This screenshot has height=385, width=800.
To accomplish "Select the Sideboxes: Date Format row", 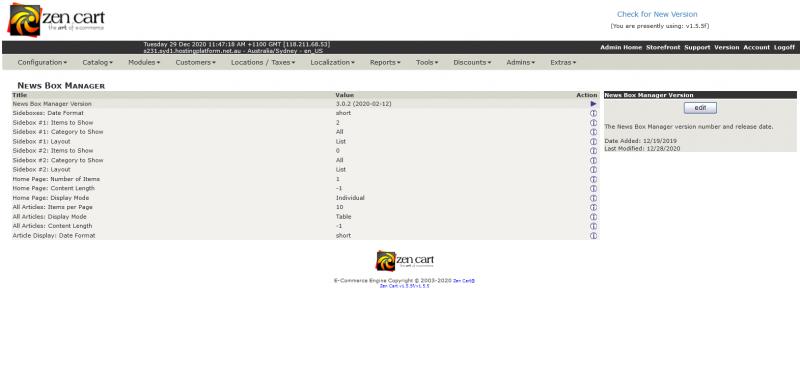I will pyautogui.click(x=305, y=113).
